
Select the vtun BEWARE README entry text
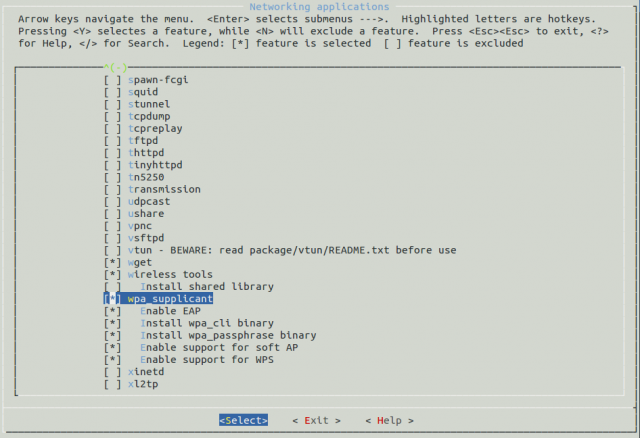coord(292,250)
